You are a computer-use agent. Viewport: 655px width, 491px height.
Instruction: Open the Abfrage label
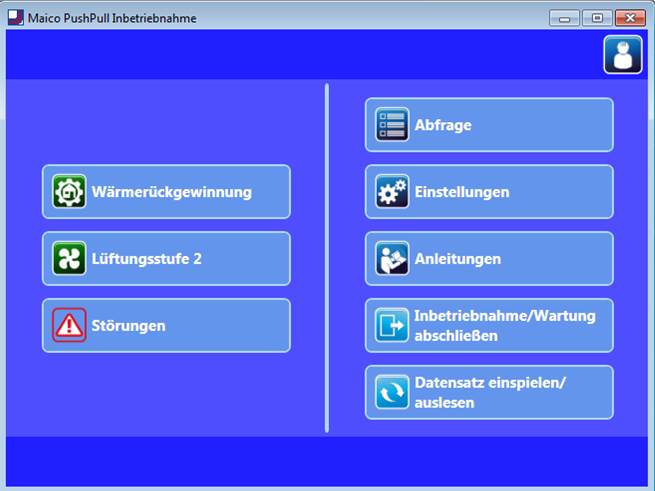pyautogui.click(x=443, y=125)
